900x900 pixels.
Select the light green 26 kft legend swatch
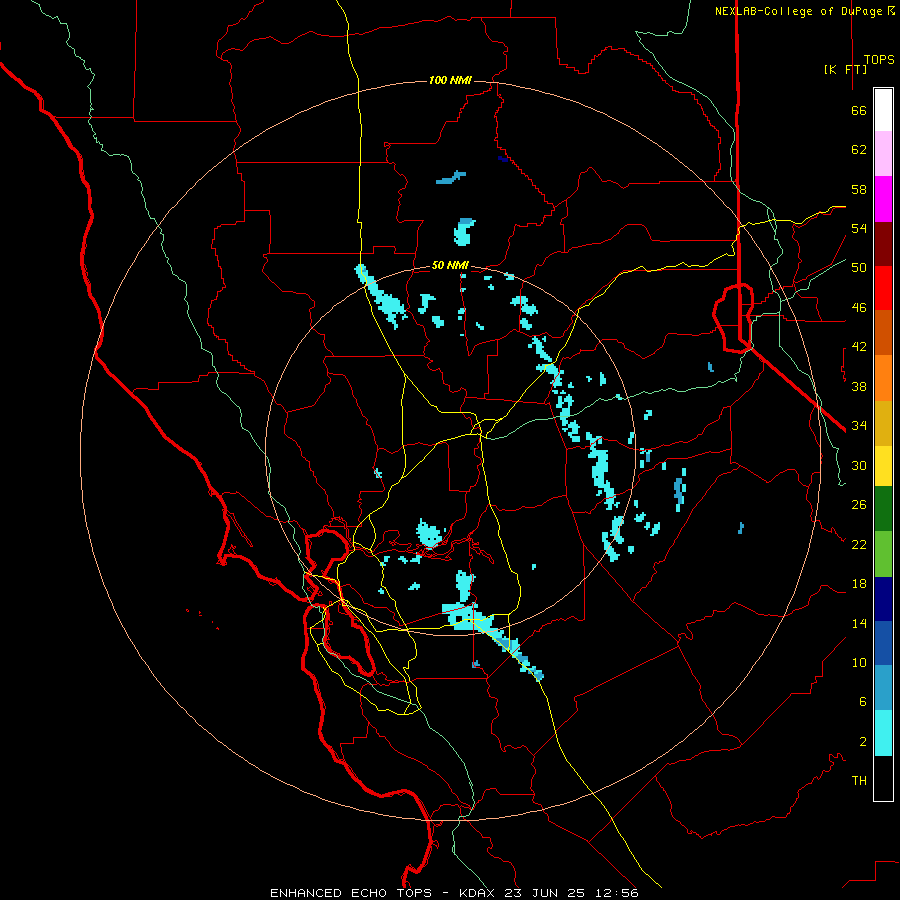pyautogui.click(x=883, y=554)
